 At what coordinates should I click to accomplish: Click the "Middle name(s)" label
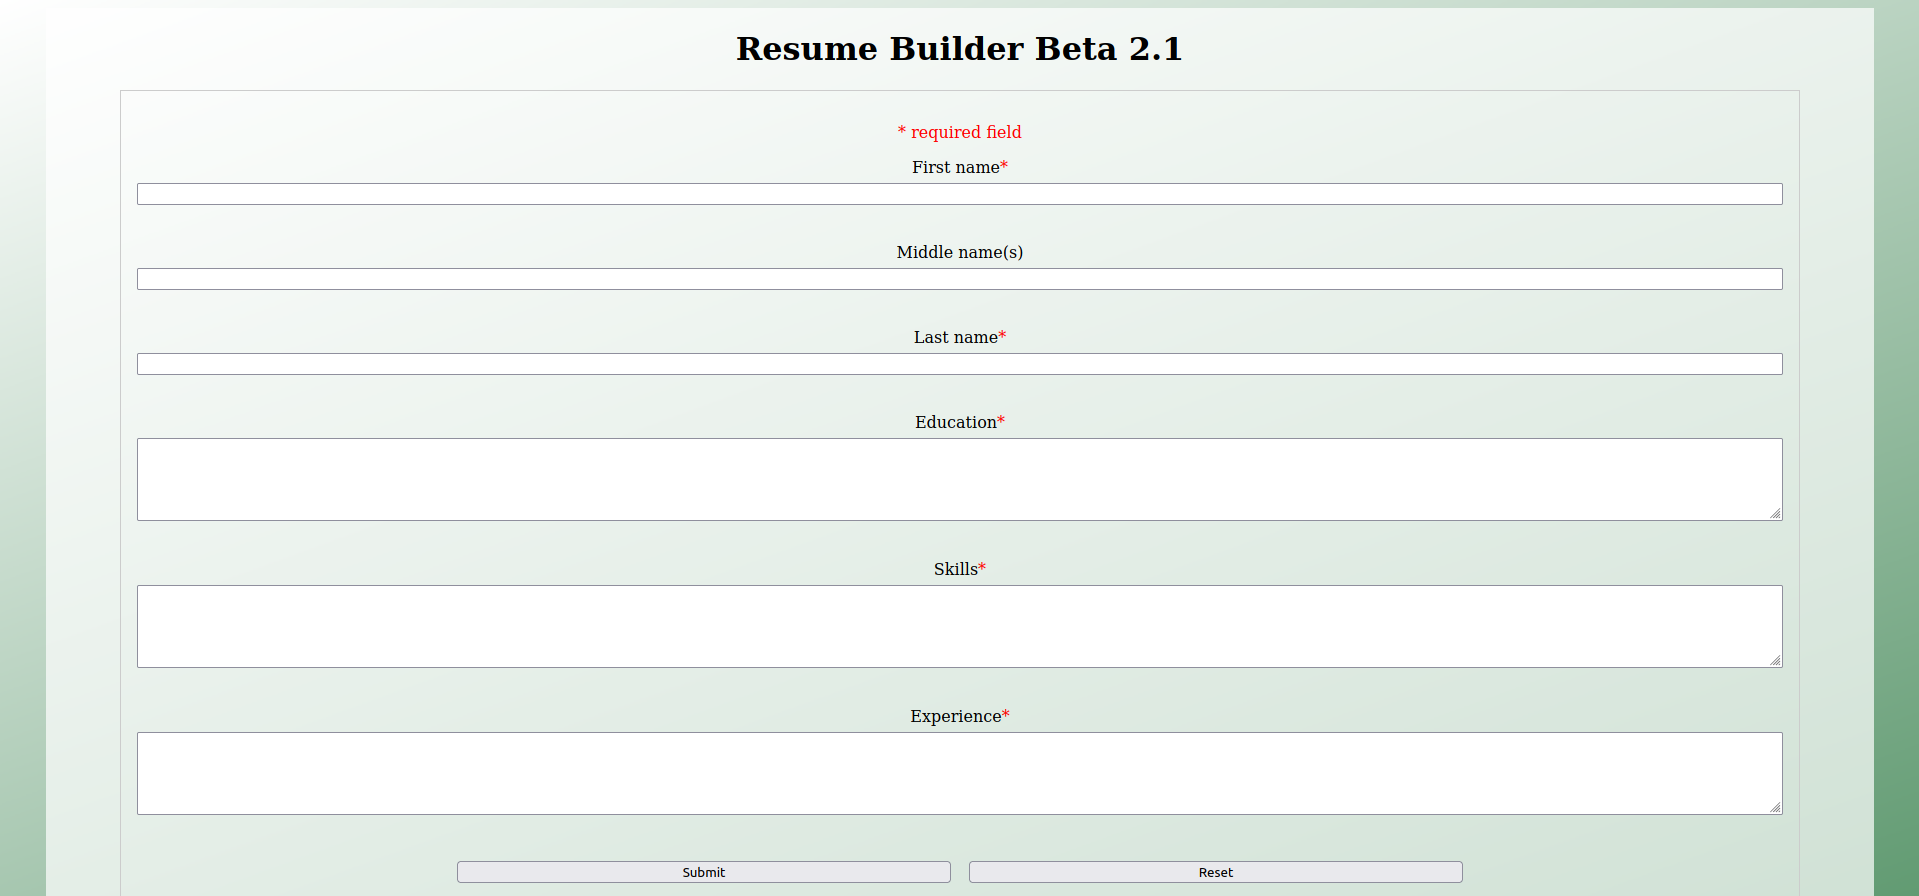pyautogui.click(x=959, y=252)
